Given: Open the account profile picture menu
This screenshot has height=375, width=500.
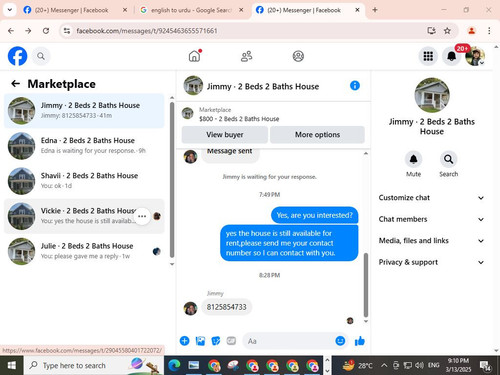Looking at the screenshot, I should pos(475,56).
